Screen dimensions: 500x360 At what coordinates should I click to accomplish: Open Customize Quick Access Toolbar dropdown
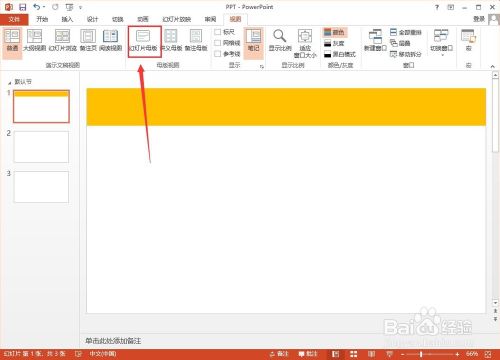[x=80, y=7]
